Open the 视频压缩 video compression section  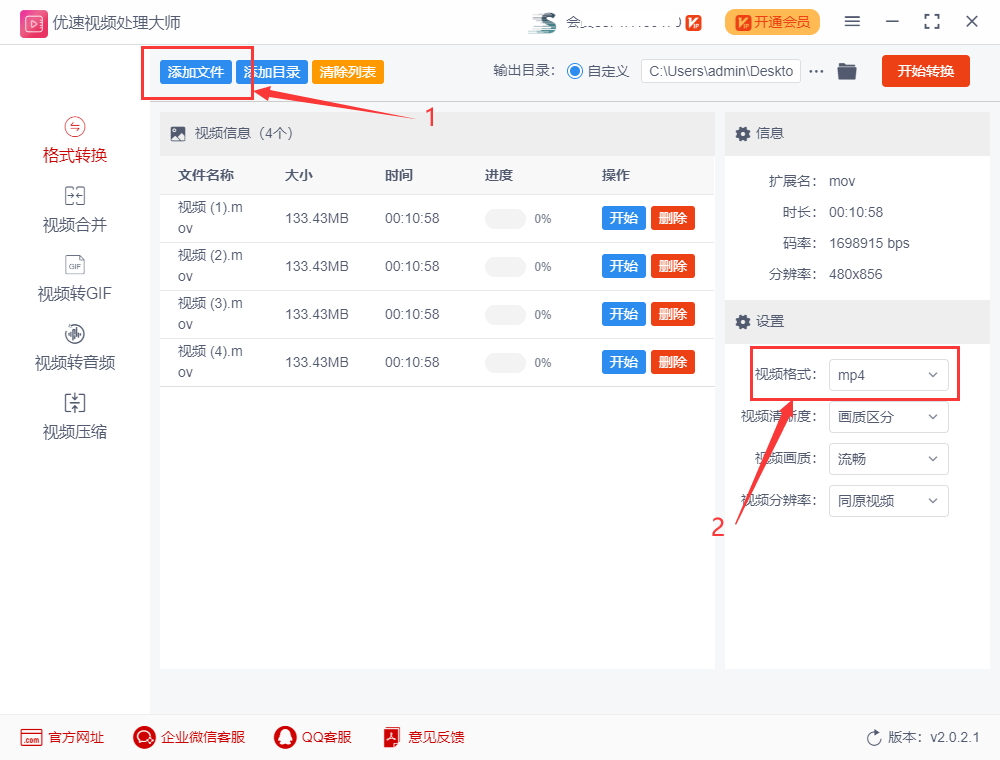75,417
